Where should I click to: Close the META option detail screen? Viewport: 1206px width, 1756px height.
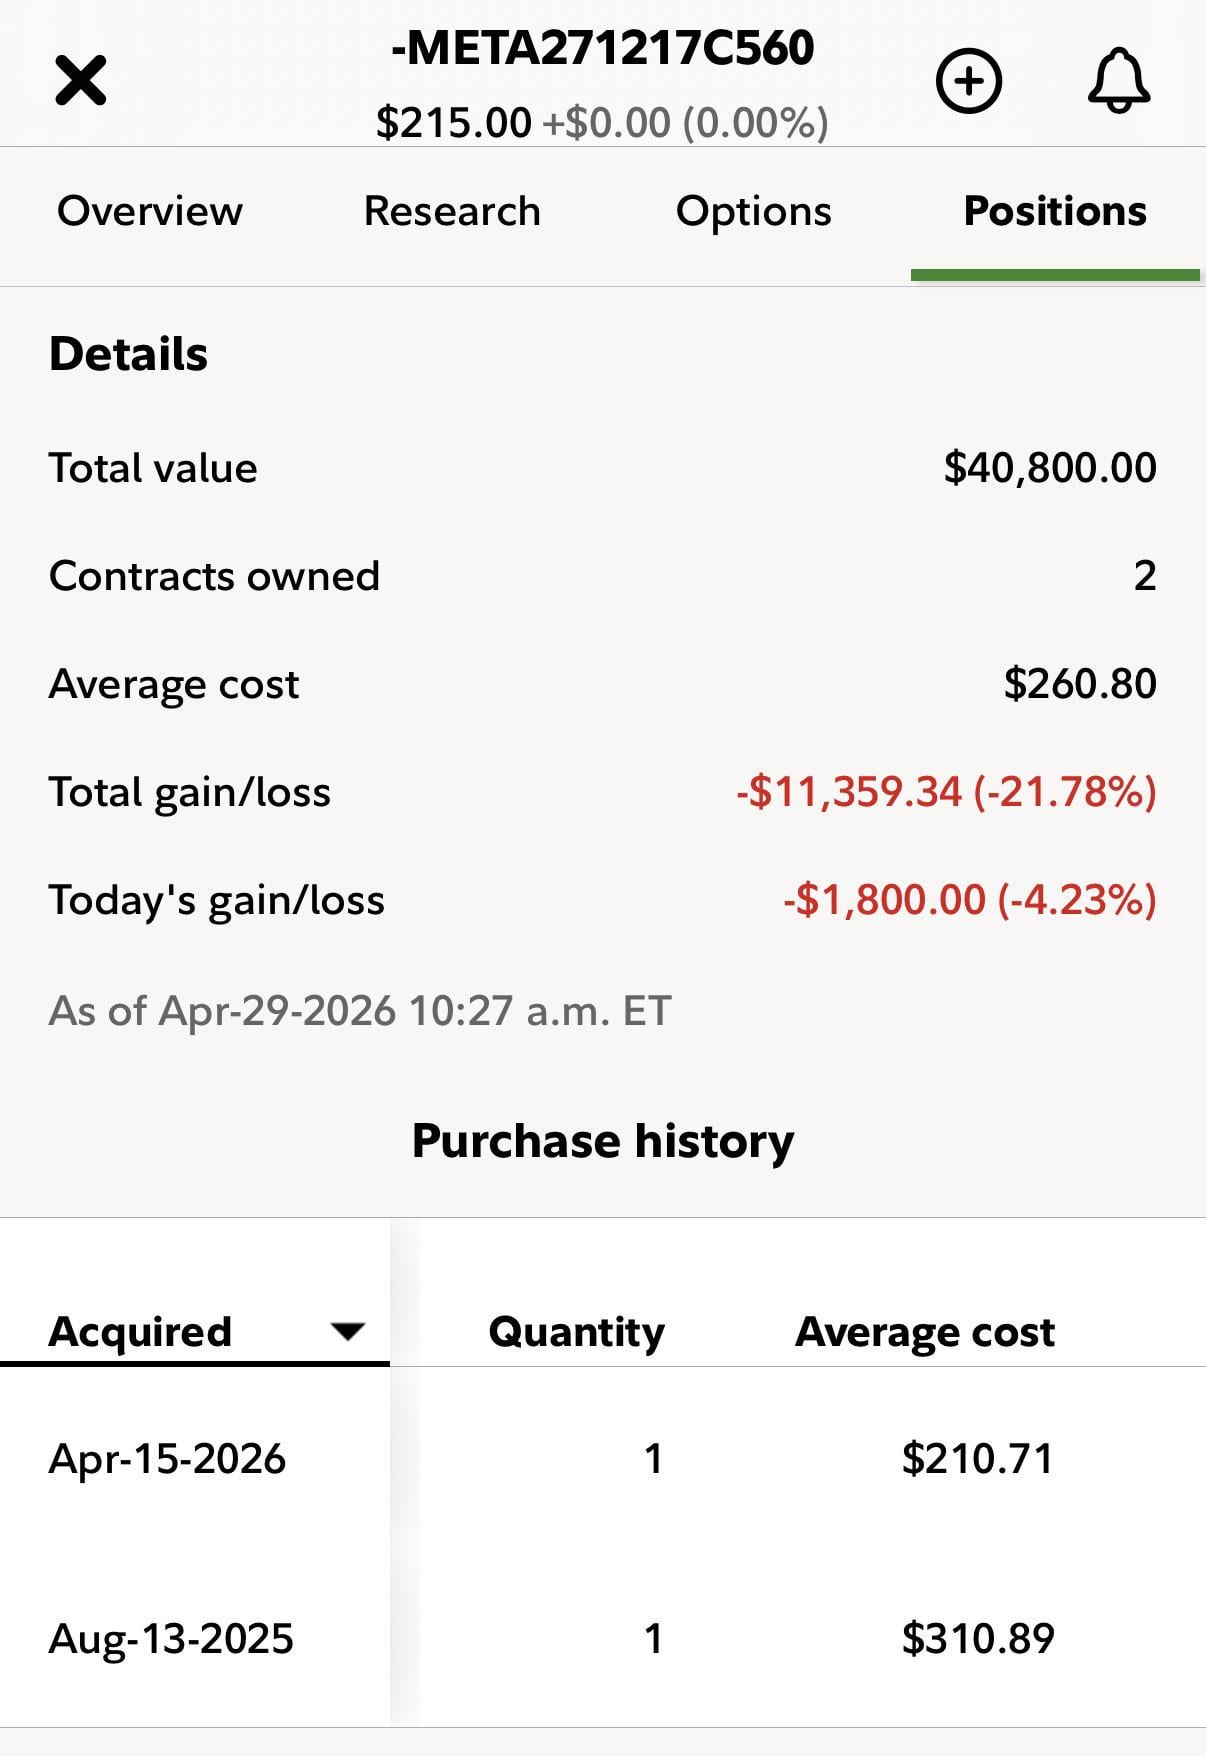coord(80,80)
